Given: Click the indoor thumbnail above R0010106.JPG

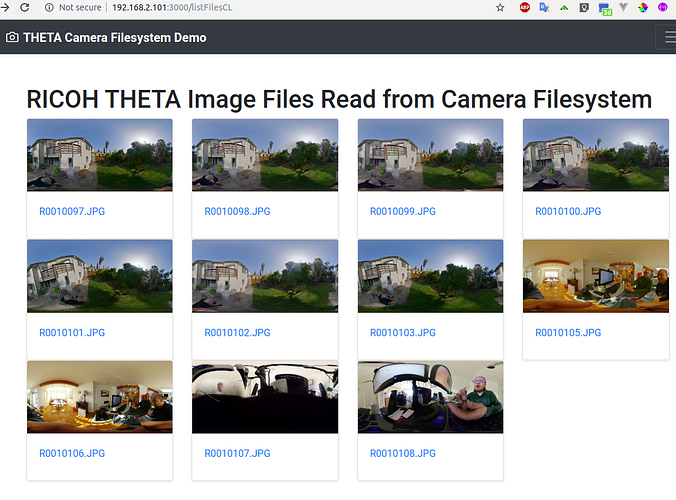Looking at the screenshot, I should (99, 397).
